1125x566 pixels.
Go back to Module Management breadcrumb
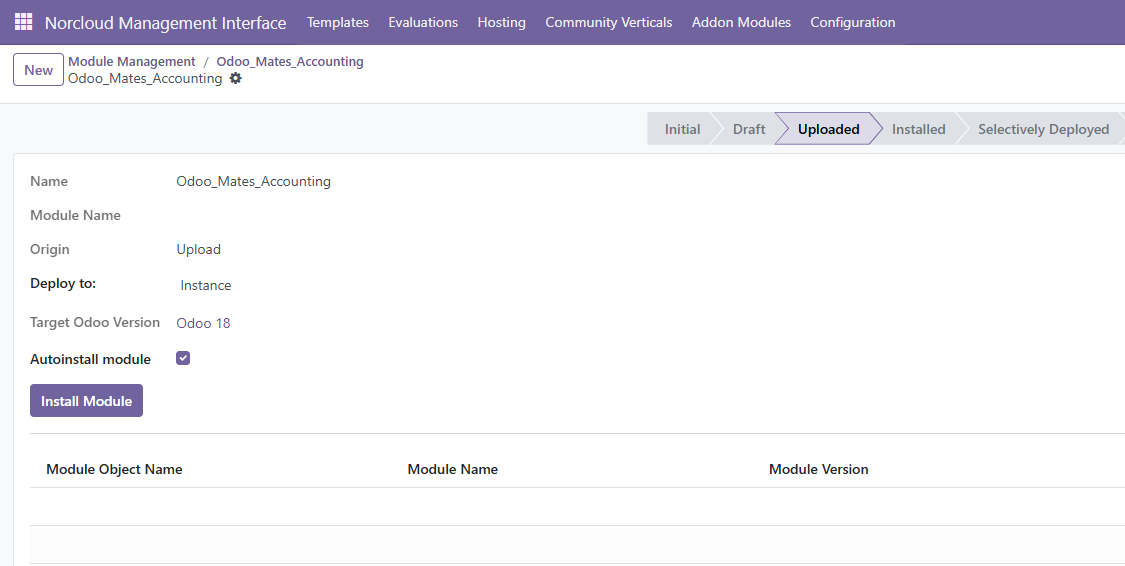(x=131, y=62)
